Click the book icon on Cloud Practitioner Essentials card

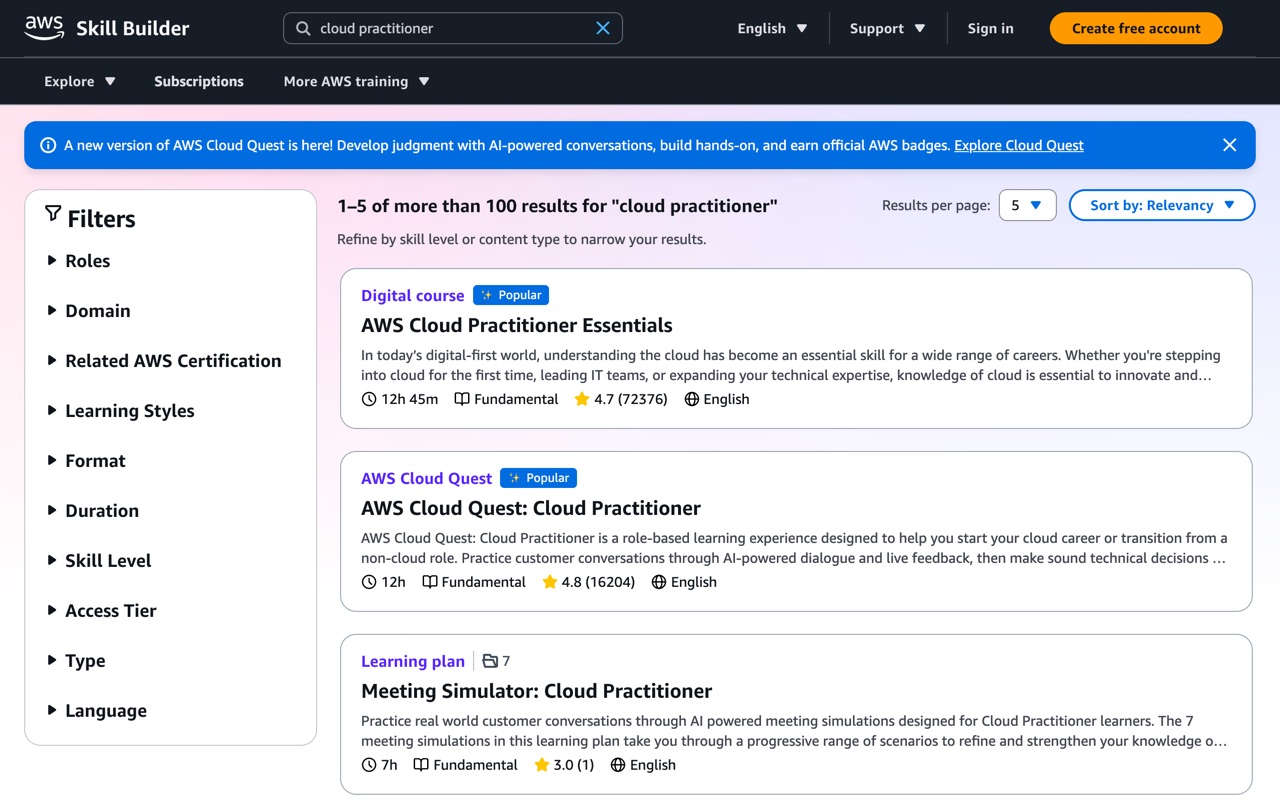[x=462, y=399]
